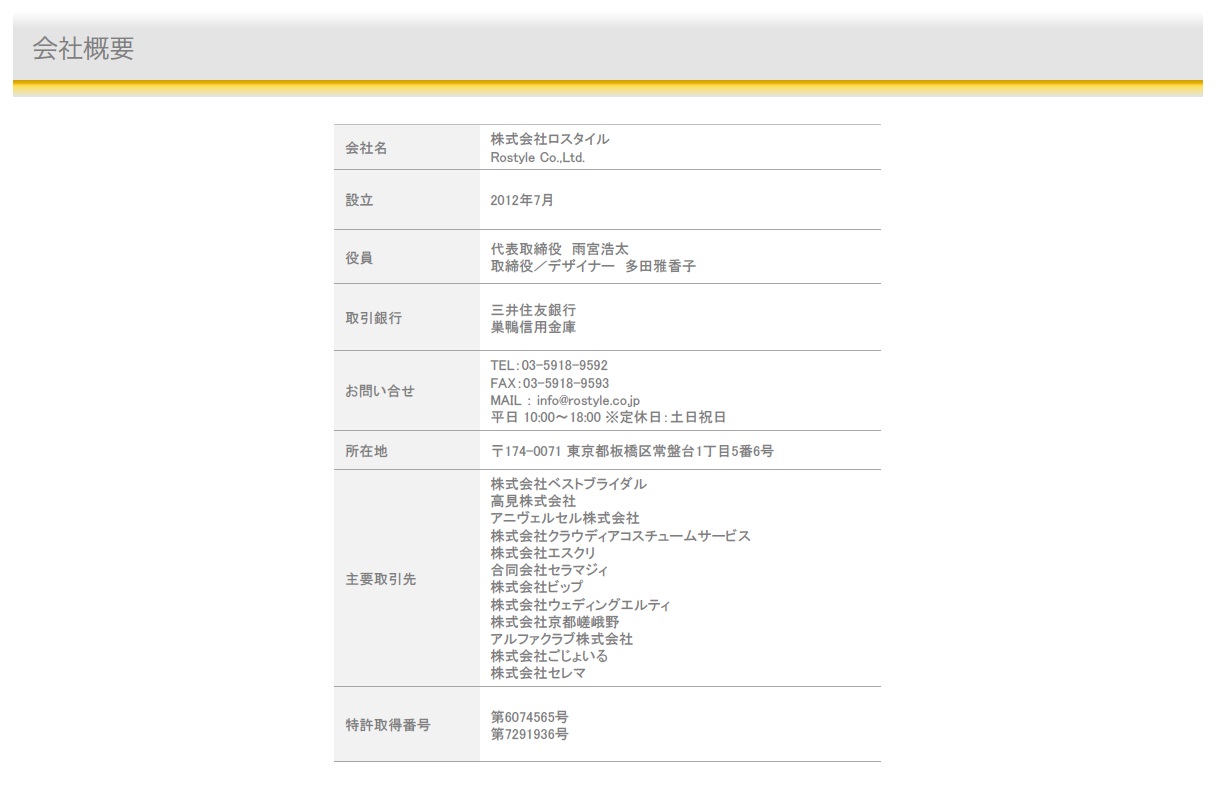Click the English name Rostyle Co.,Ltd.
The width and height of the screenshot is (1218, 787).
537,158
